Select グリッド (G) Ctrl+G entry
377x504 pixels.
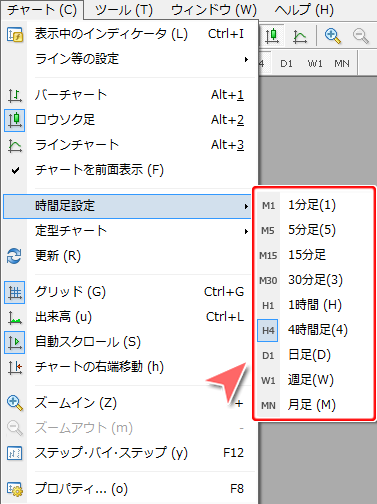(x=127, y=292)
